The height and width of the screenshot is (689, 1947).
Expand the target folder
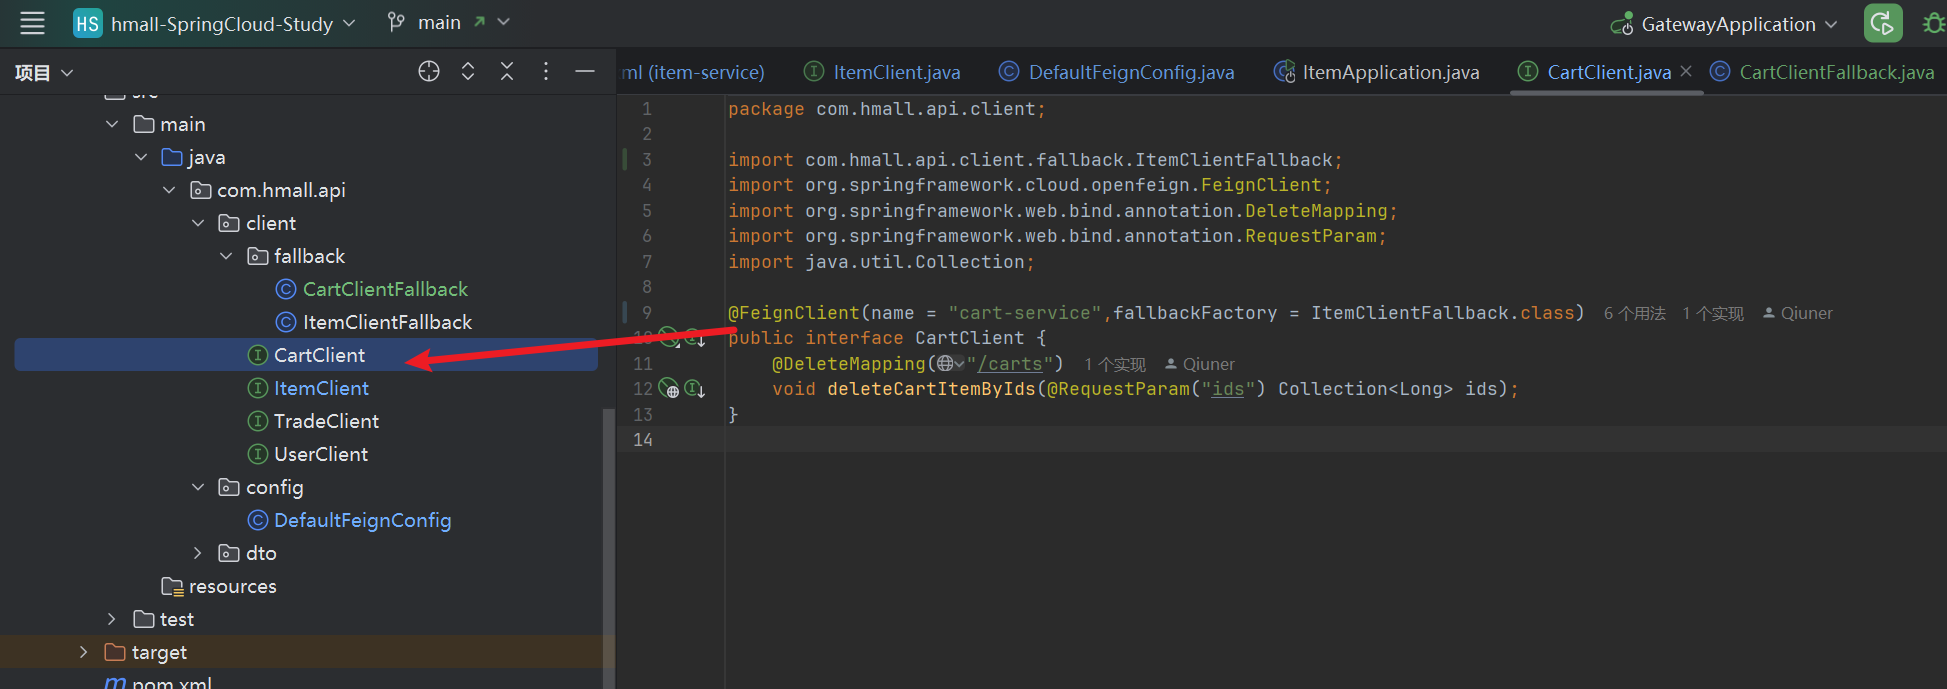(84, 652)
